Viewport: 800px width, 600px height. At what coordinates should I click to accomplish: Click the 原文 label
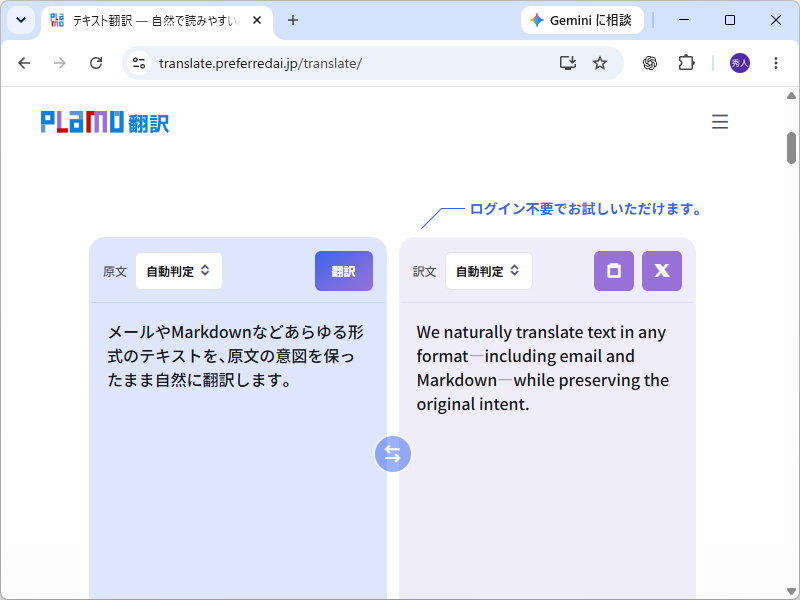(114, 271)
